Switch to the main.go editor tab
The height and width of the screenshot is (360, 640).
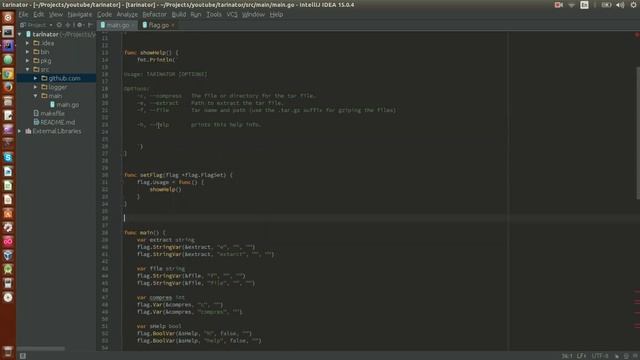(118, 25)
